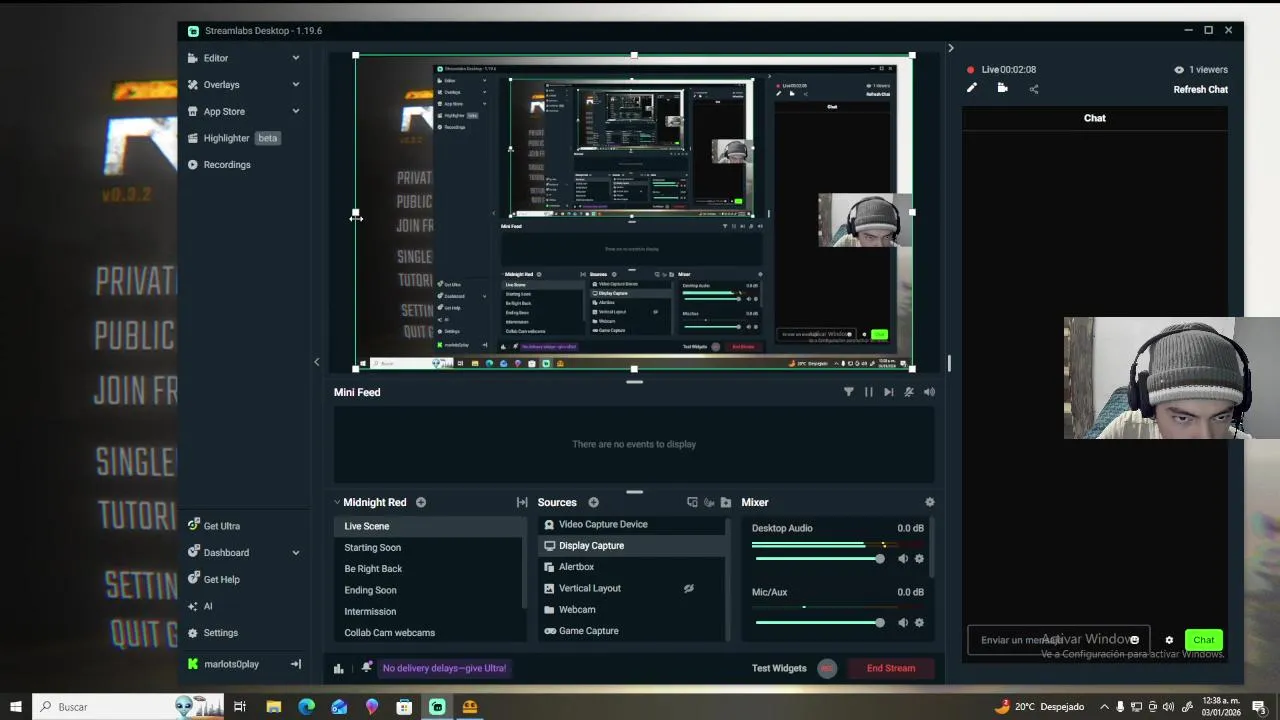Collapse the side navigation with left arrow
Image resolution: width=1280 pixels, height=720 pixels.
pyautogui.click(x=317, y=362)
